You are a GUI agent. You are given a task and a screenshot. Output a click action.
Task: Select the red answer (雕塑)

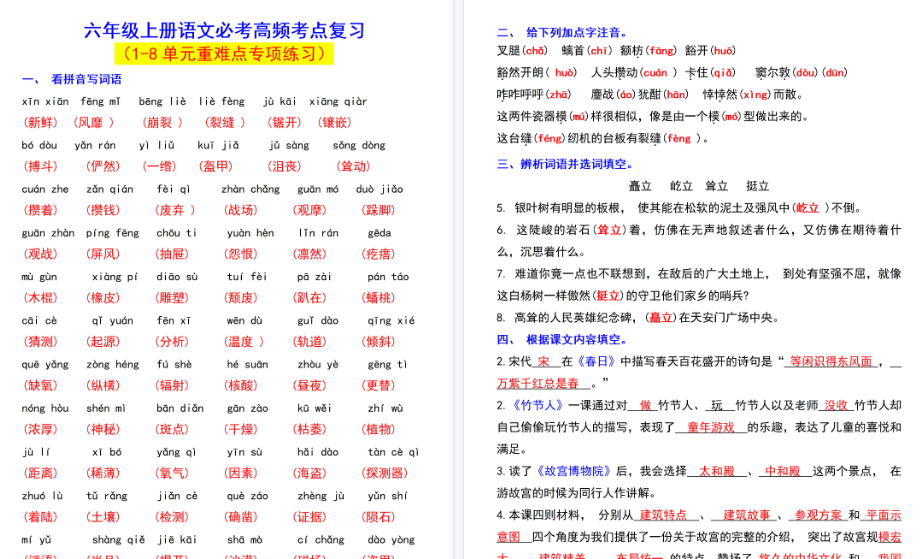[171, 298]
